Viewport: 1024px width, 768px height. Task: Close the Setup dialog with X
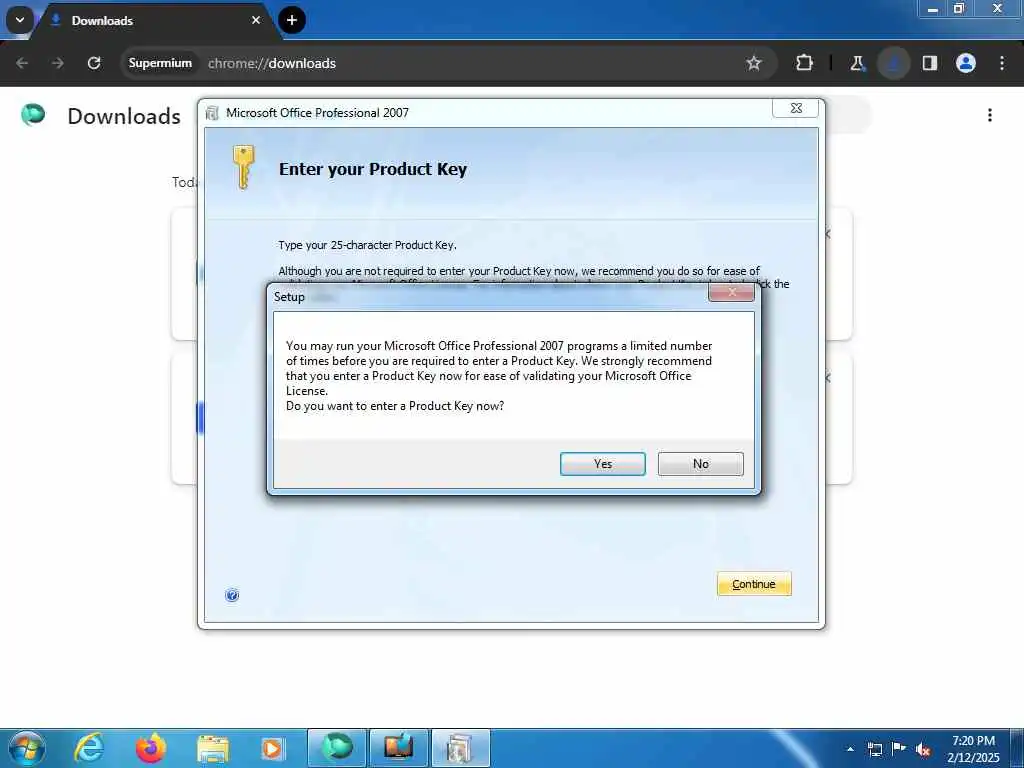[x=731, y=293]
